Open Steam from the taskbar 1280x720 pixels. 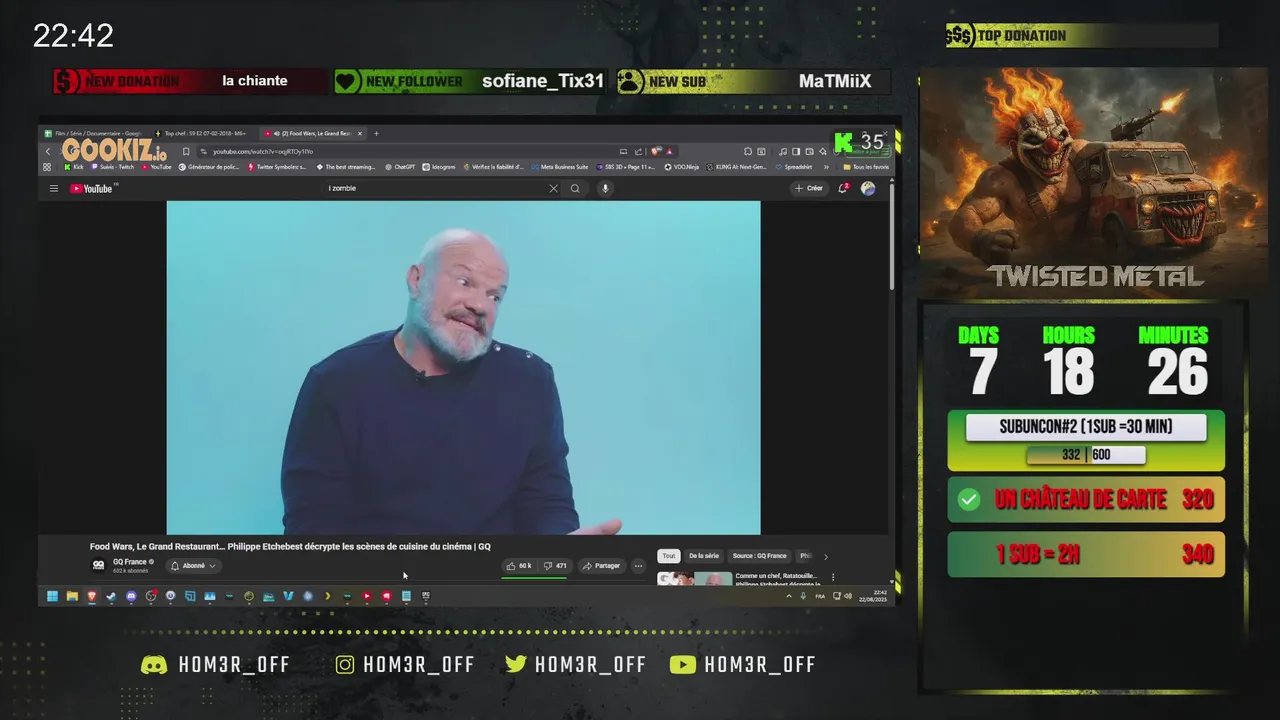(111, 596)
